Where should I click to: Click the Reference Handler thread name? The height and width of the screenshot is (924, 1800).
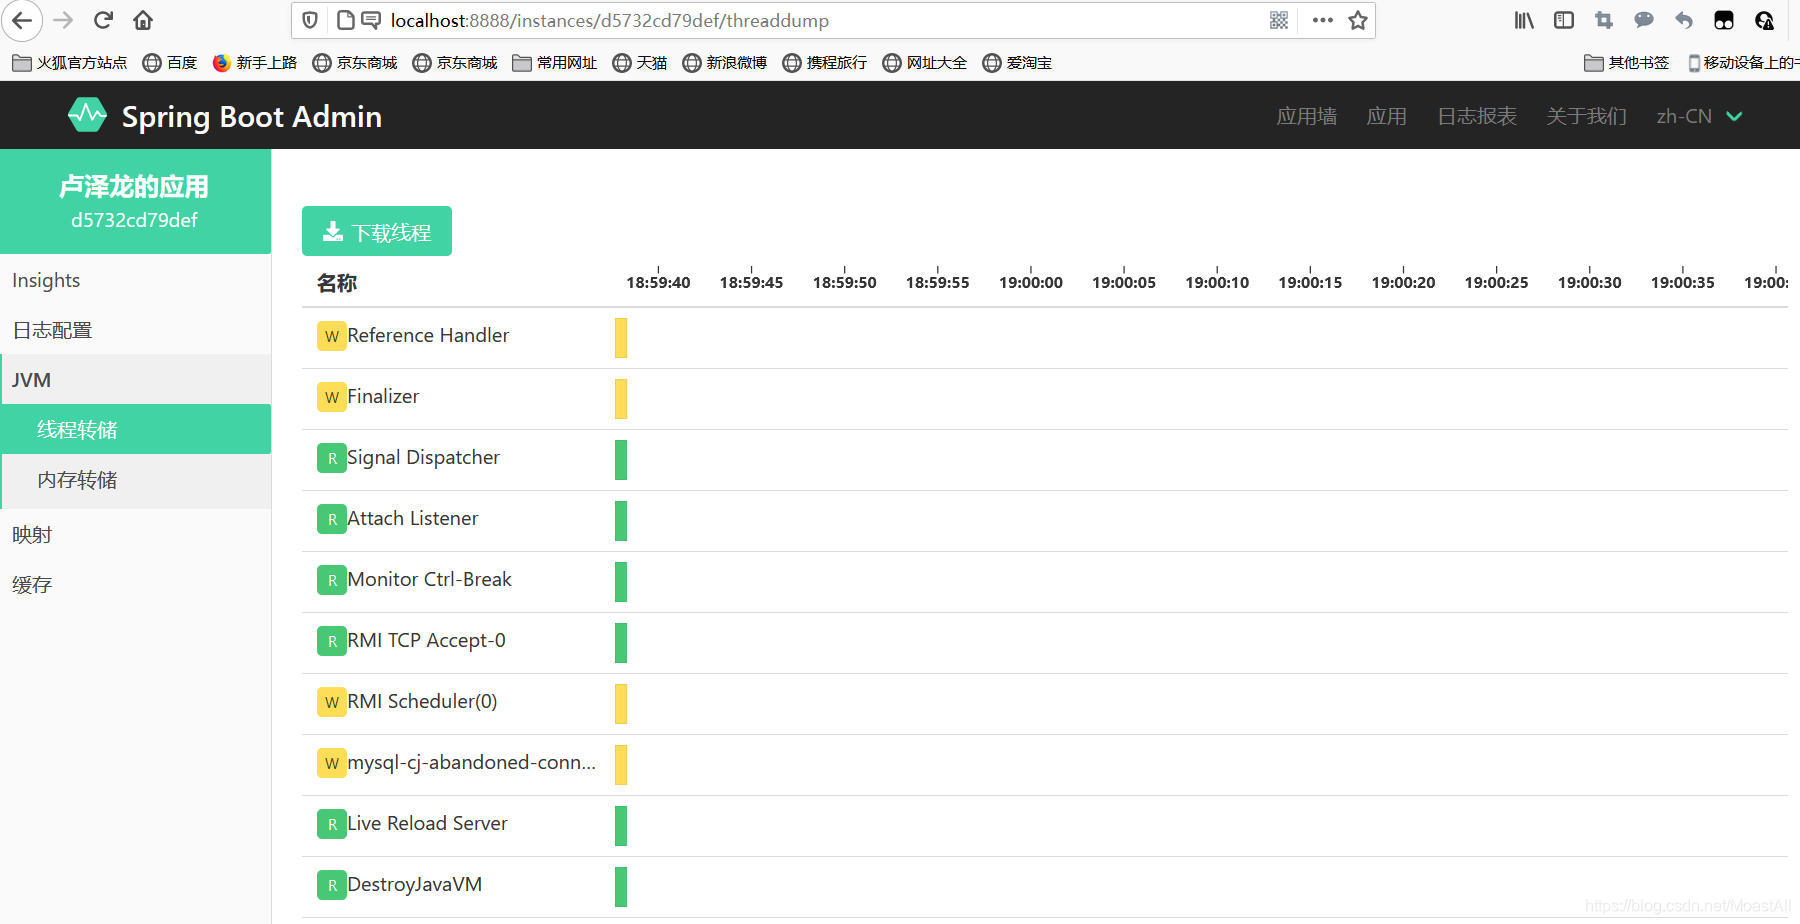click(428, 335)
